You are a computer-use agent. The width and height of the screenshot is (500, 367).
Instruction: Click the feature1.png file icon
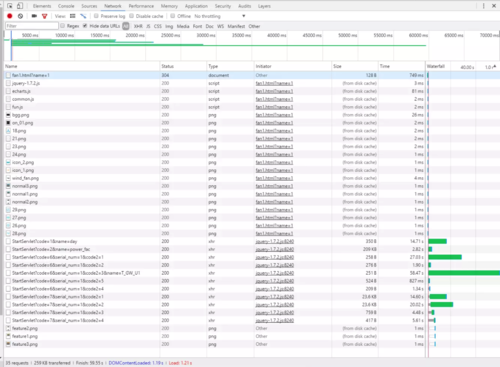pyautogui.click(x=8, y=336)
